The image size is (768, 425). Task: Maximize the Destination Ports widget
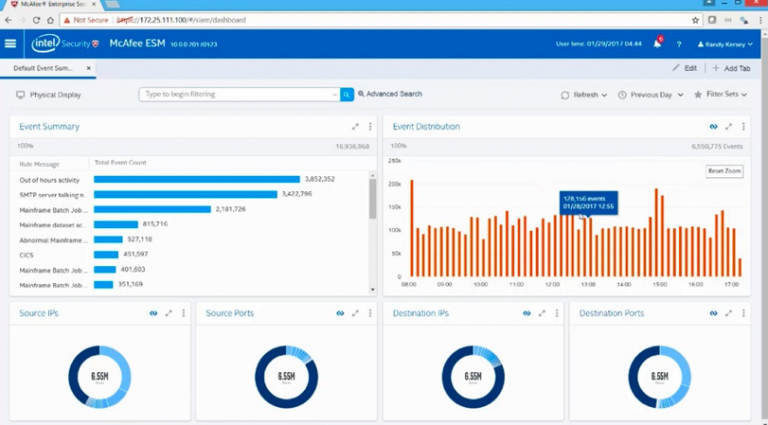728,313
